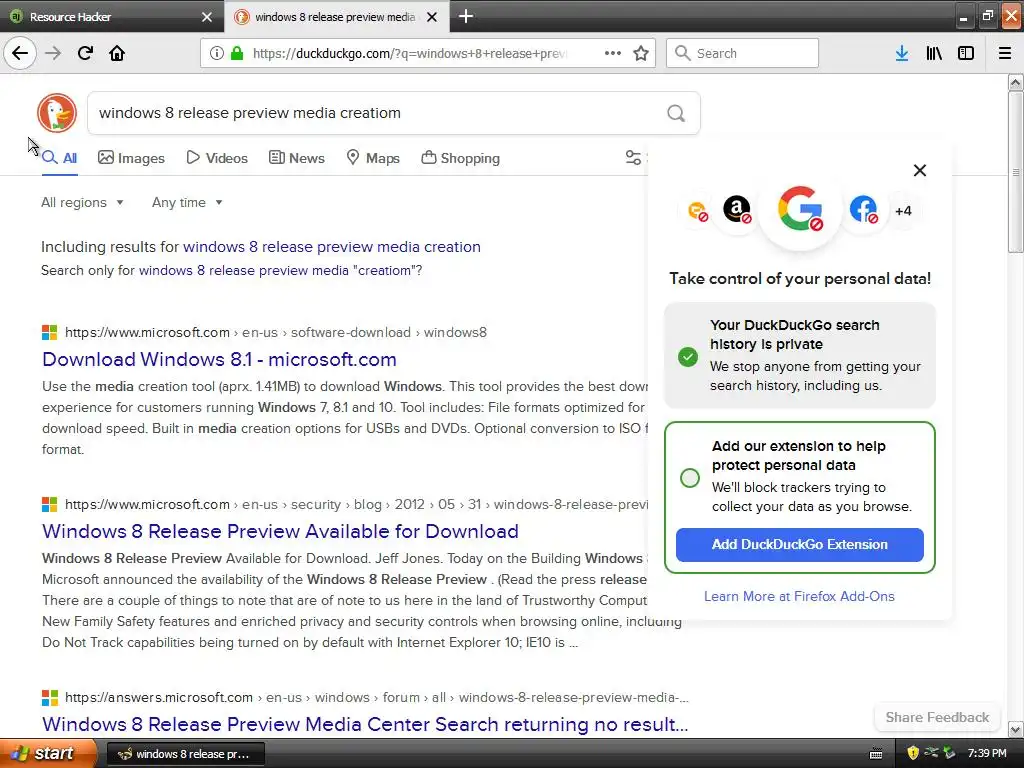Search only for the "creatiom" query

pyautogui.click(x=280, y=270)
